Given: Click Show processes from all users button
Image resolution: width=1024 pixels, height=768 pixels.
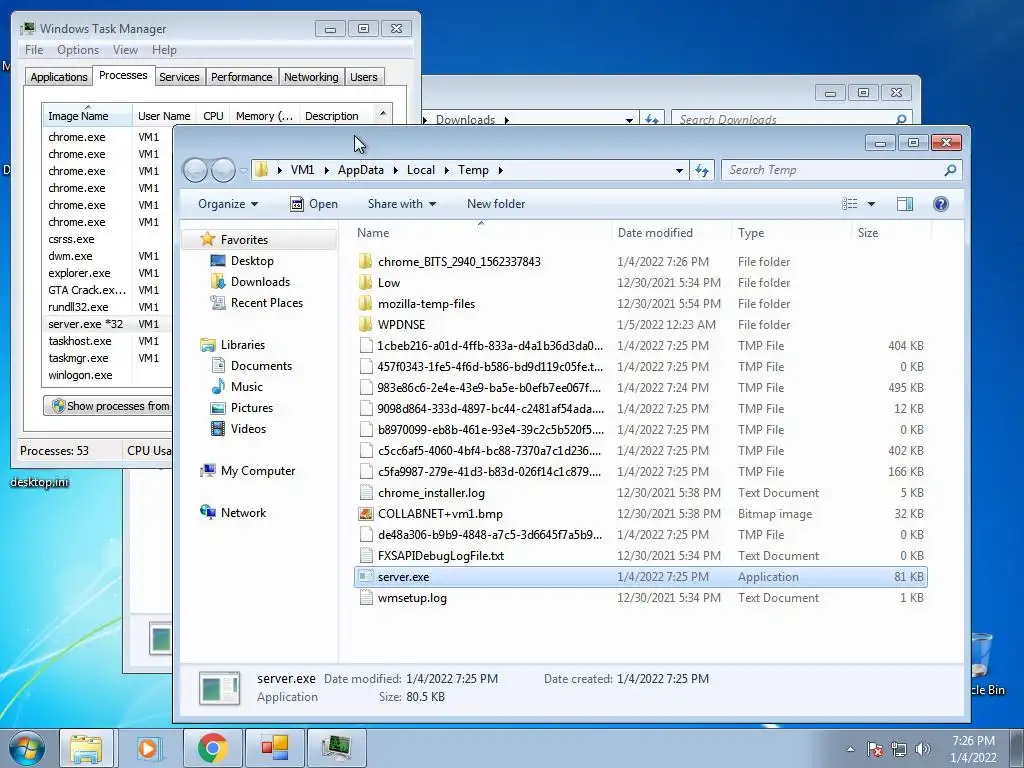Looking at the screenshot, I should tap(108, 406).
